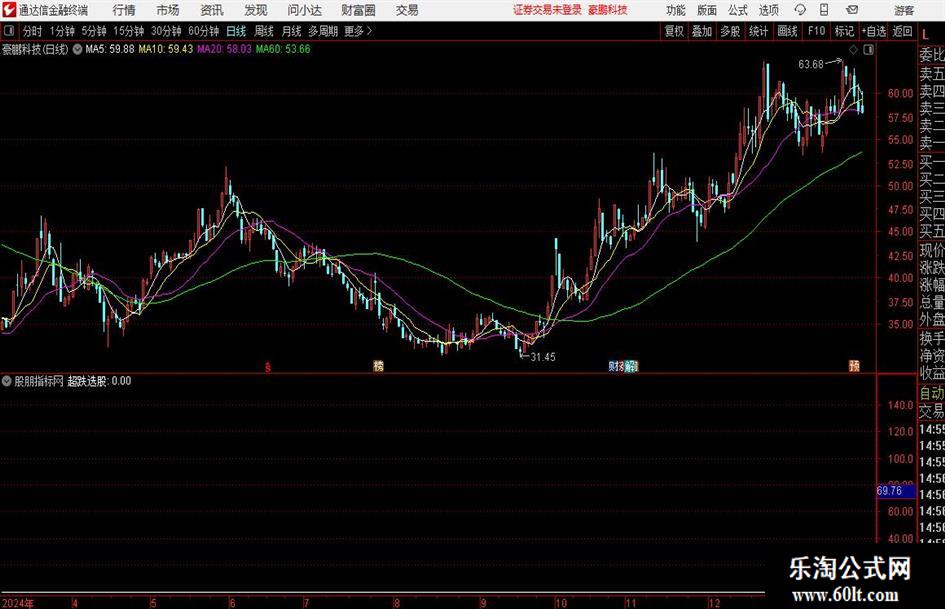945x609 pixels.
Task: Click the L tab on the right panel
Action: [x=925, y=34]
